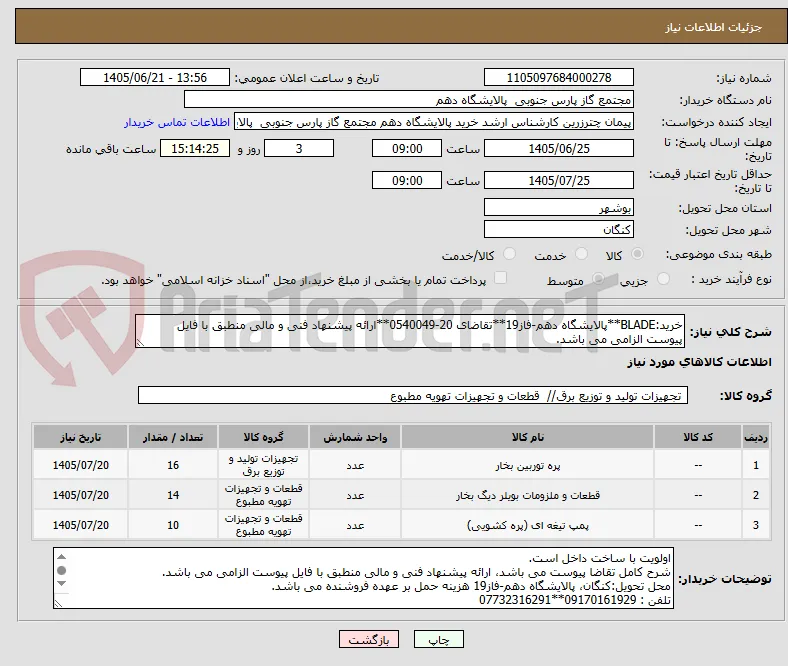
Task: Toggle the اسناد خزانه اسلامی payment checkbox
Action: click(x=500, y=278)
